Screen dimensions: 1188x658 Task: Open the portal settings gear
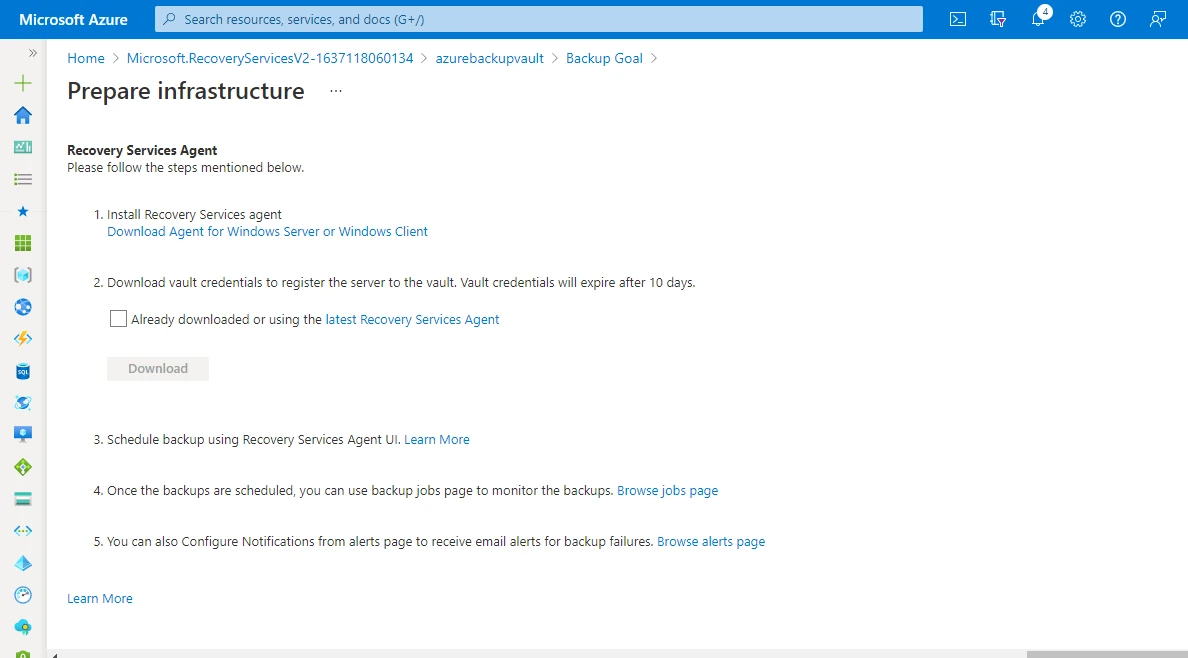(1077, 19)
